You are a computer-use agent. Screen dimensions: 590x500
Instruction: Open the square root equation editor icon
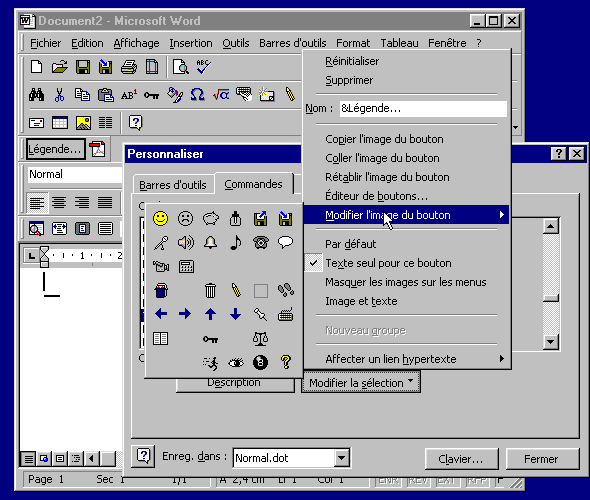[221, 95]
